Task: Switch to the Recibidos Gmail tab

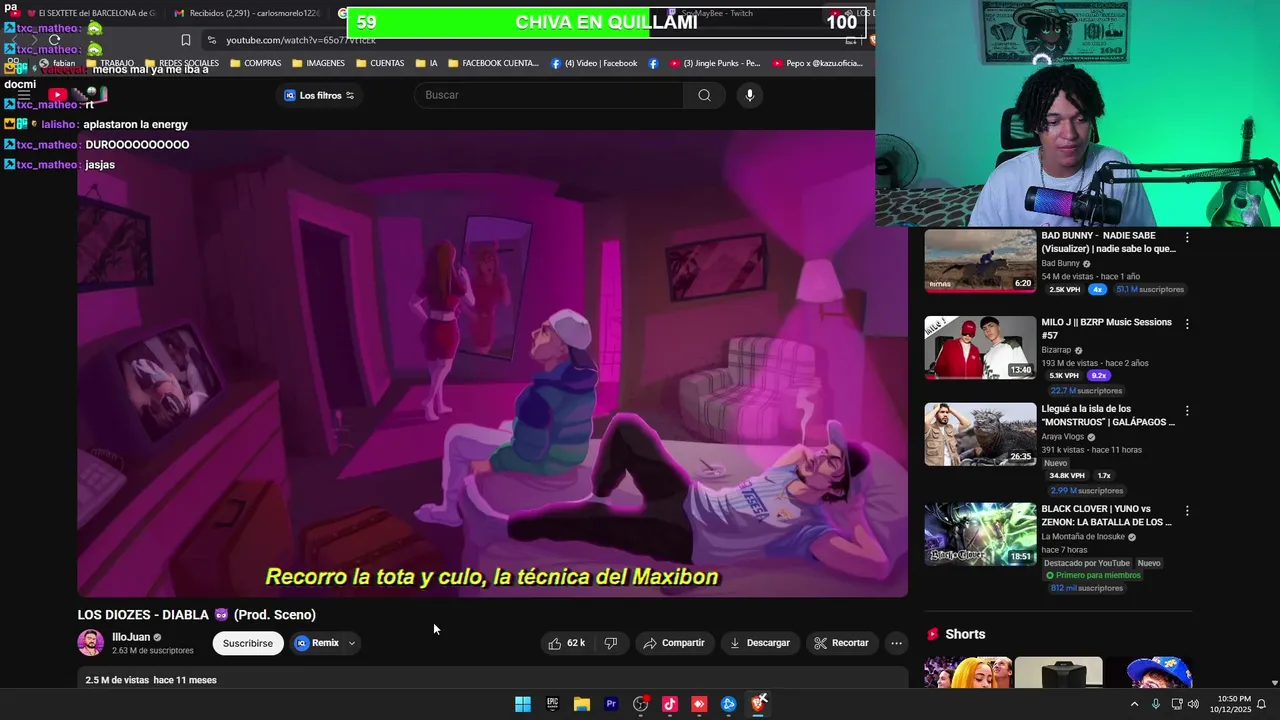Action: (247, 13)
